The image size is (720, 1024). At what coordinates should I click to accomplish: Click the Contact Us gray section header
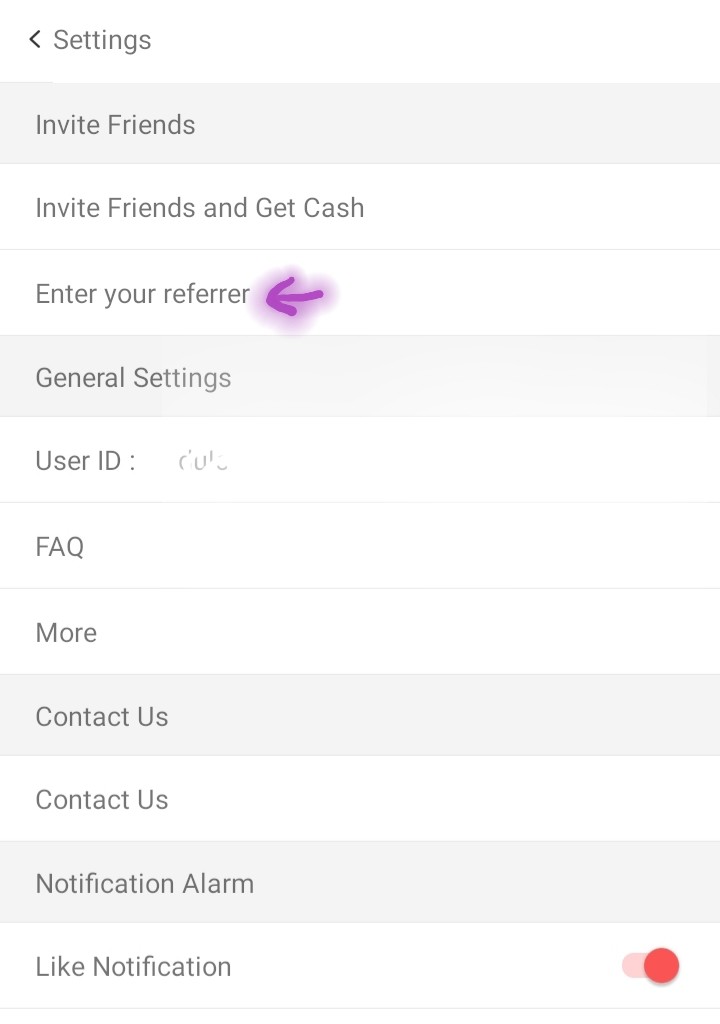102,717
